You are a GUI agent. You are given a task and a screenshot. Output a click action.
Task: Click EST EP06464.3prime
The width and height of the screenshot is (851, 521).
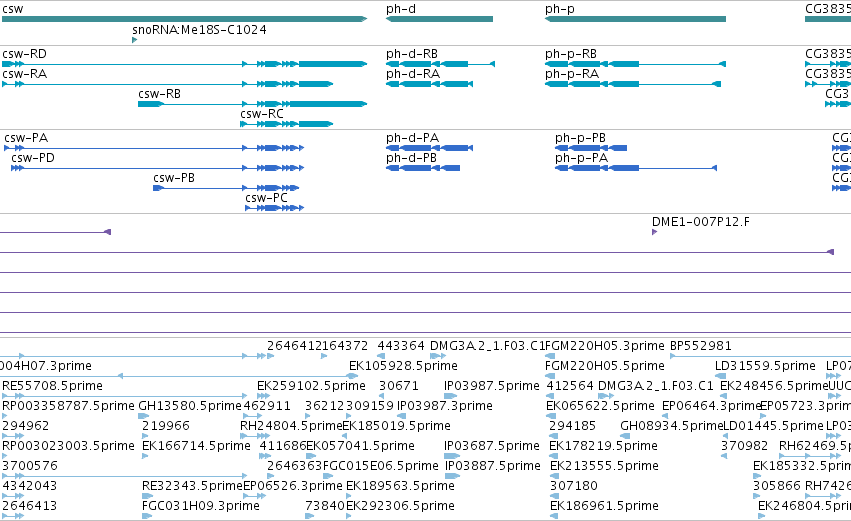tap(711, 406)
